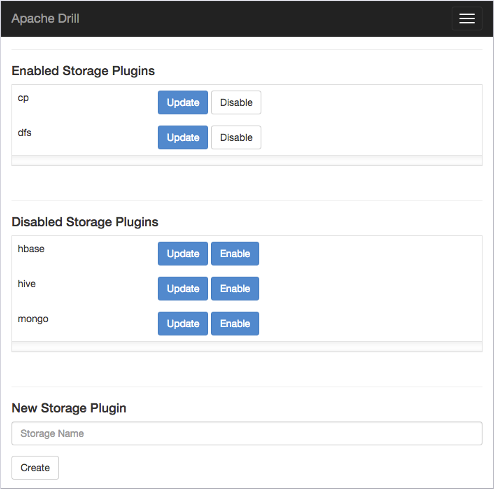Click the Enabled Storage Plugins heading
The image size is (494, 489).
tap(83, 71)
